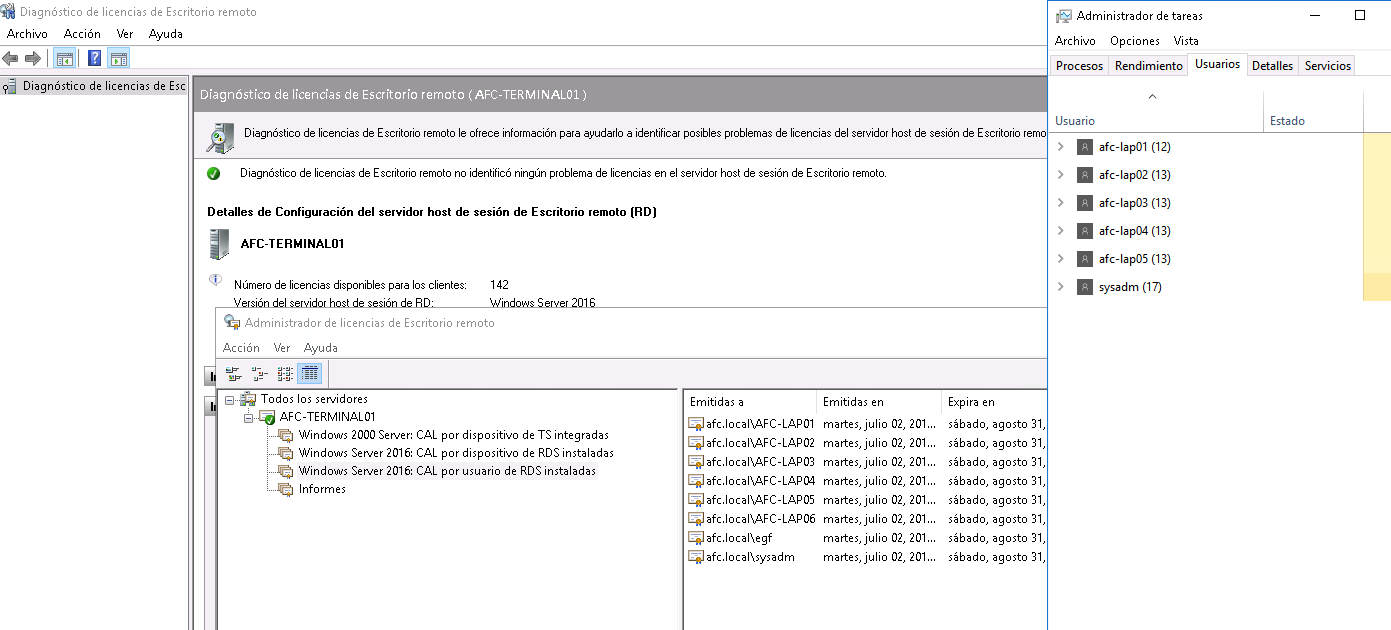Collapse the Todos los servidores tree node
This screenshot has width=1391, height=630.
[230, 399]
